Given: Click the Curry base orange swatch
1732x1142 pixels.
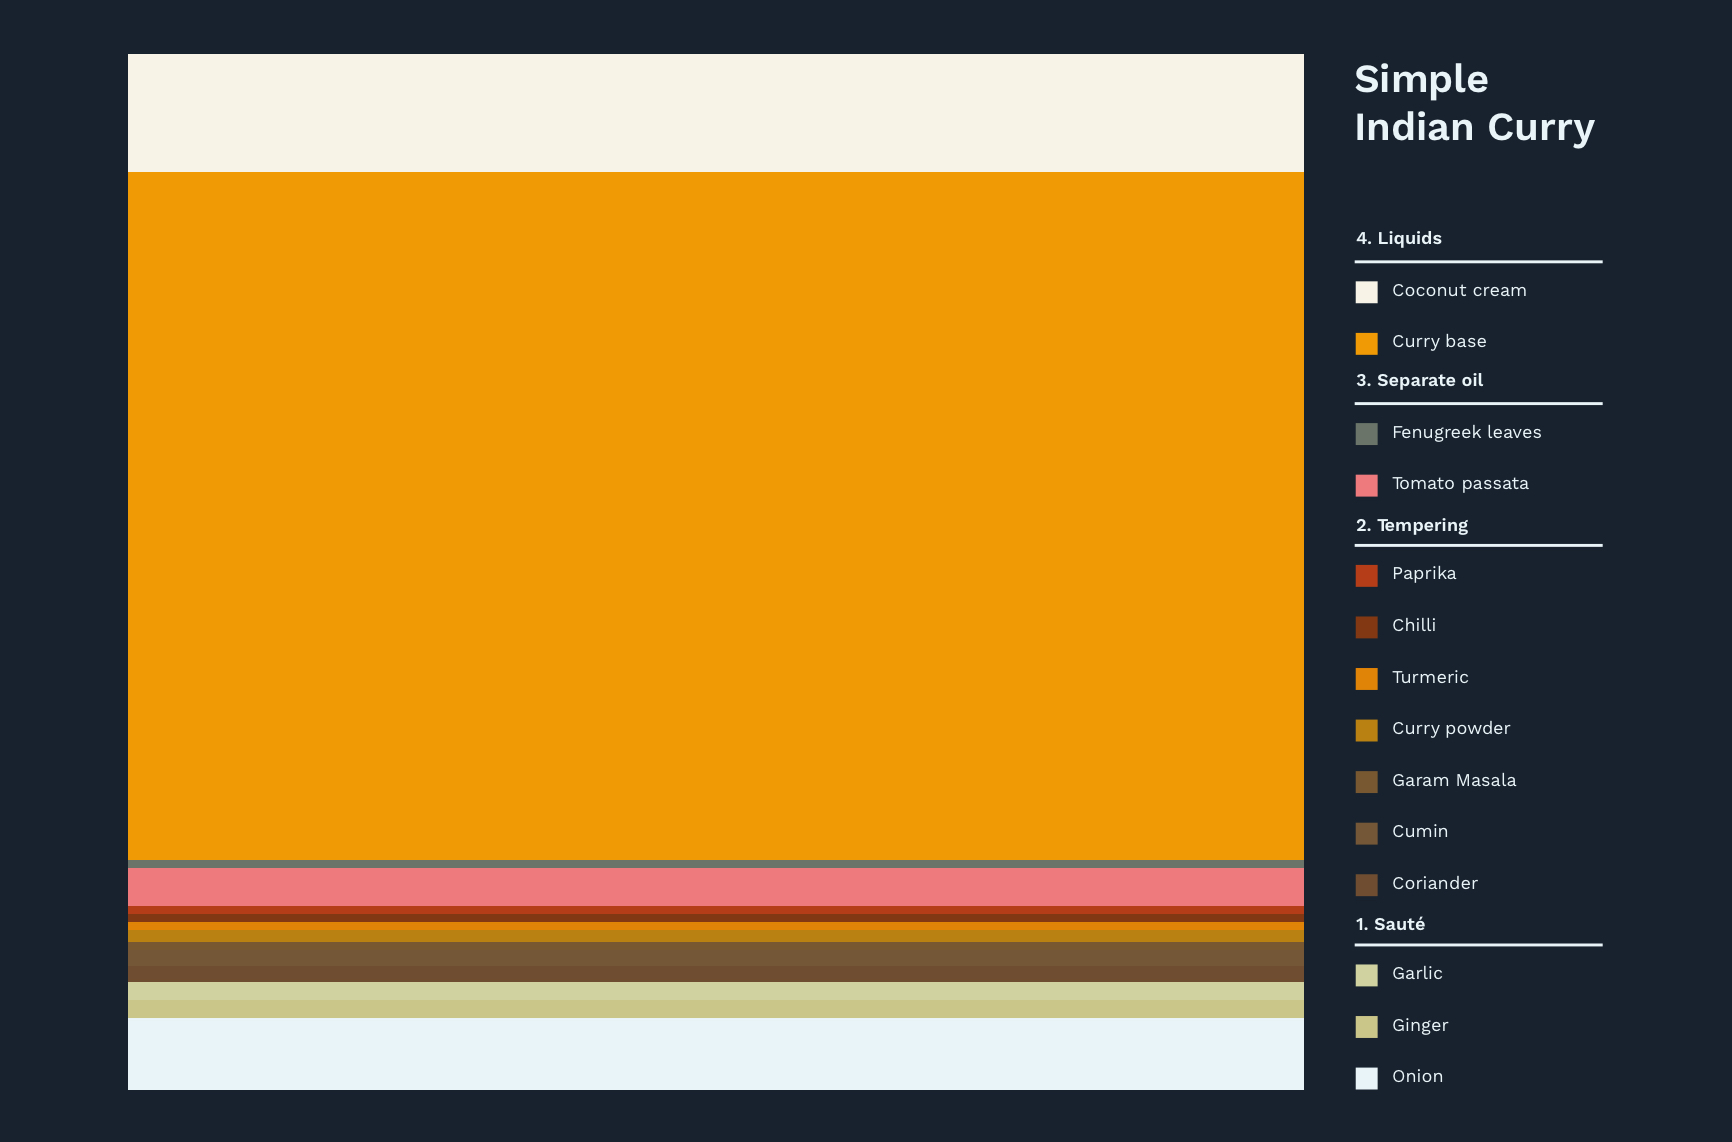Looking at the screenshot, I should tap(1366, 343).
